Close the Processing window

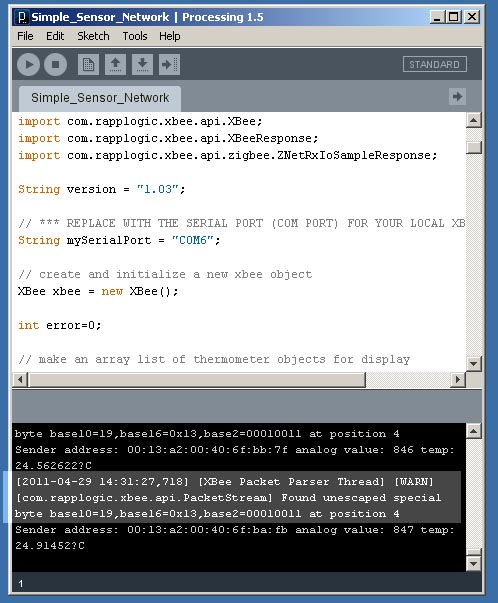click(x=472, y=17)
